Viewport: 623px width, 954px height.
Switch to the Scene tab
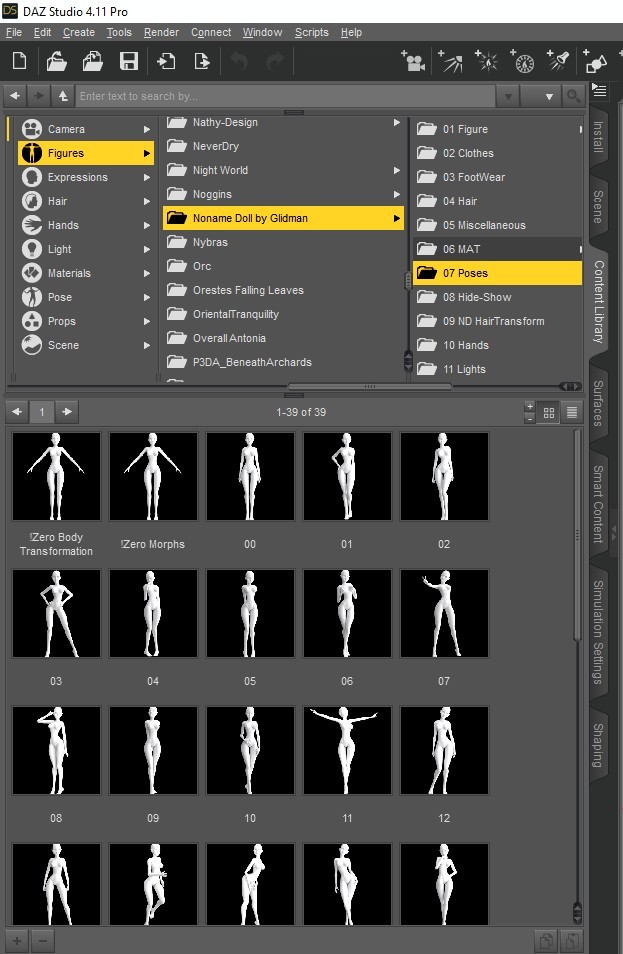599,207
